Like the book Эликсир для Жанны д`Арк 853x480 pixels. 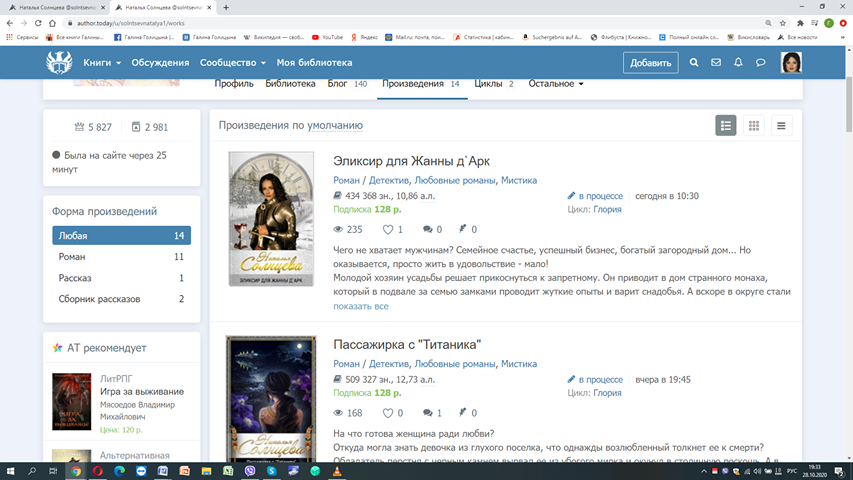[x=388, y=229]
